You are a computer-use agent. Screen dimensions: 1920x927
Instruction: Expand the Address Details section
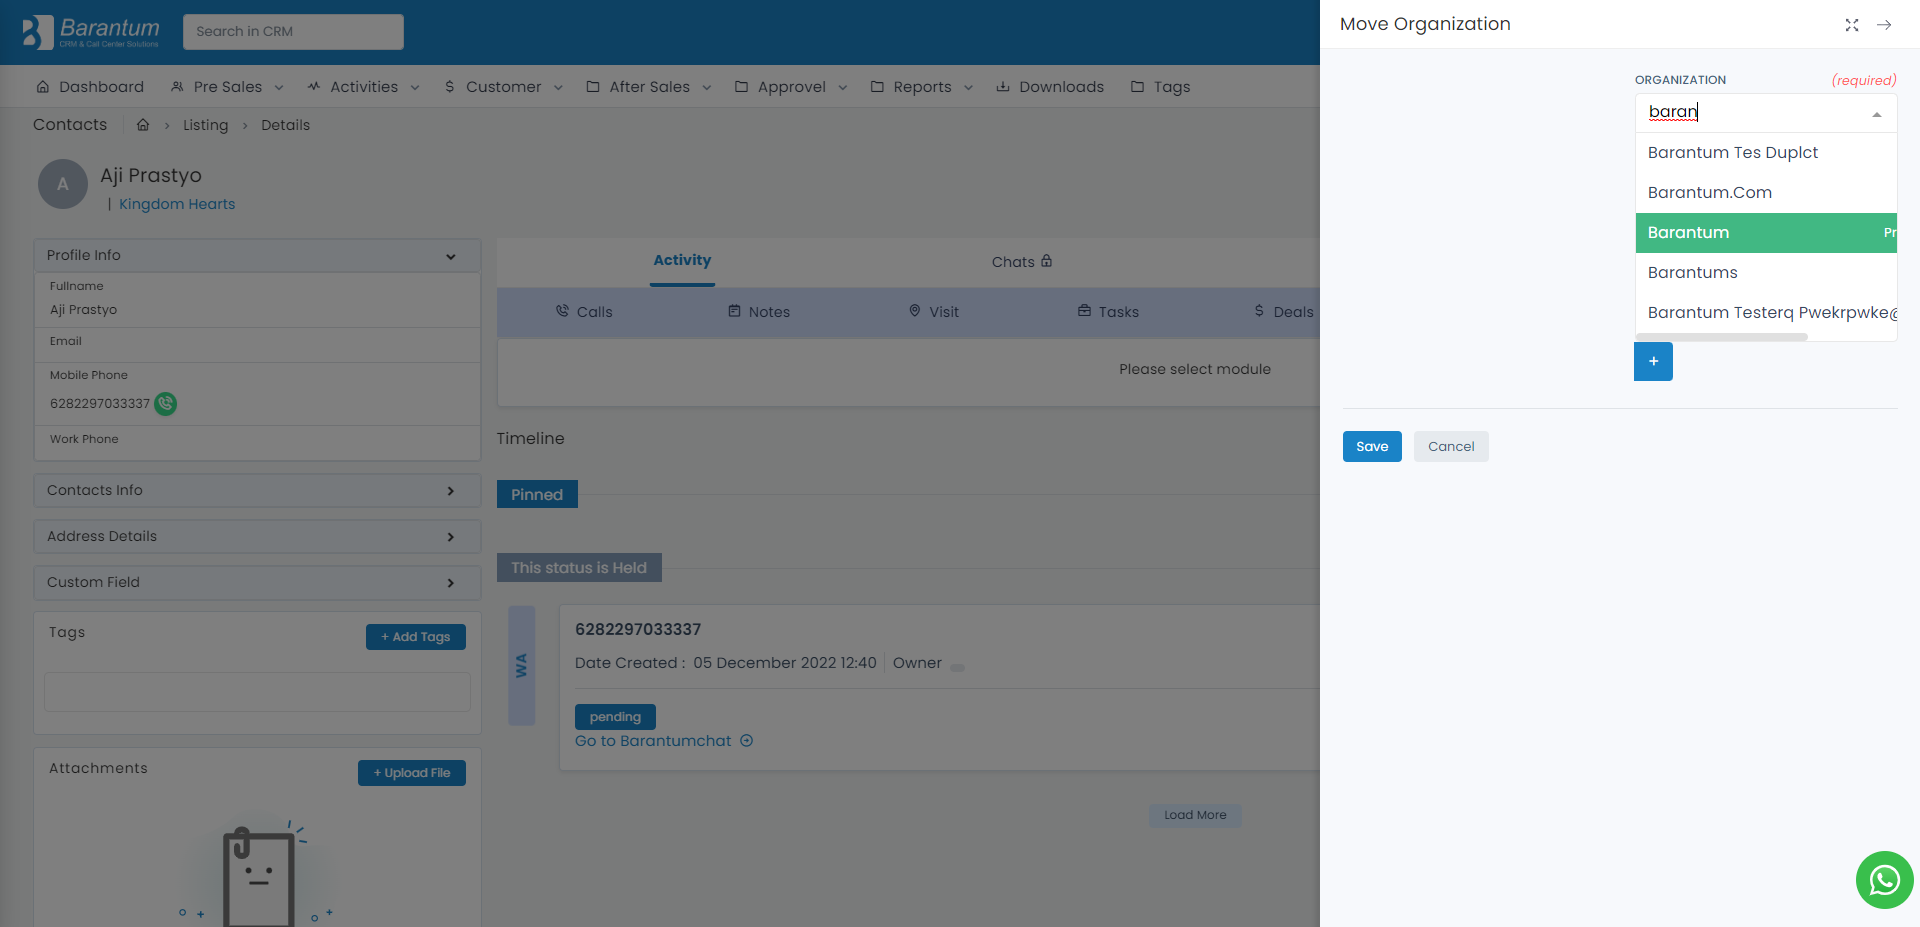click(x=257, y=536)
